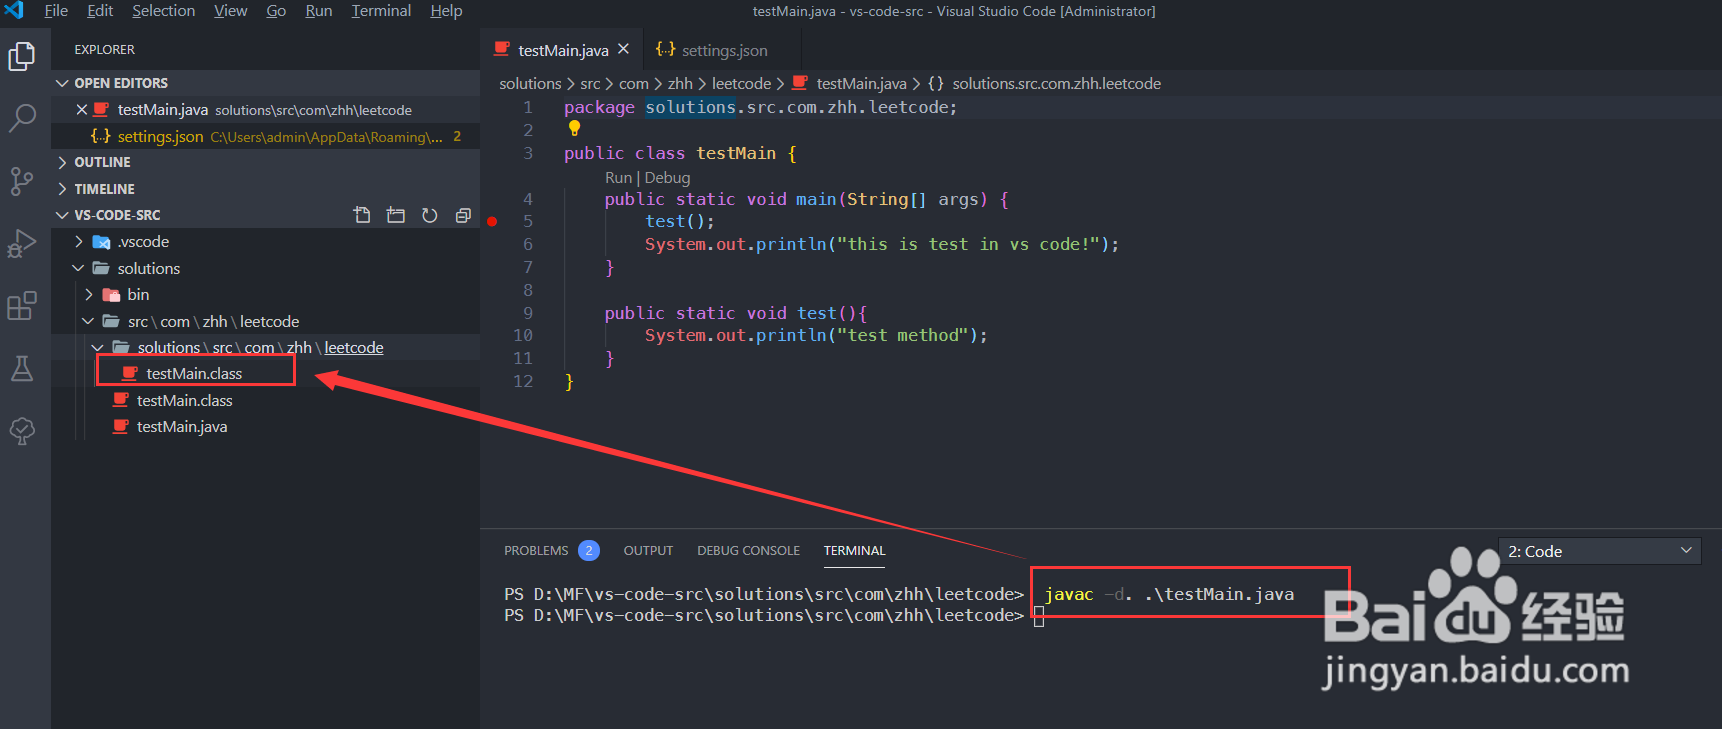Close the testMain.java editor tab
The width and height of the screenshot is (1722, 729).
coord(624,49)
